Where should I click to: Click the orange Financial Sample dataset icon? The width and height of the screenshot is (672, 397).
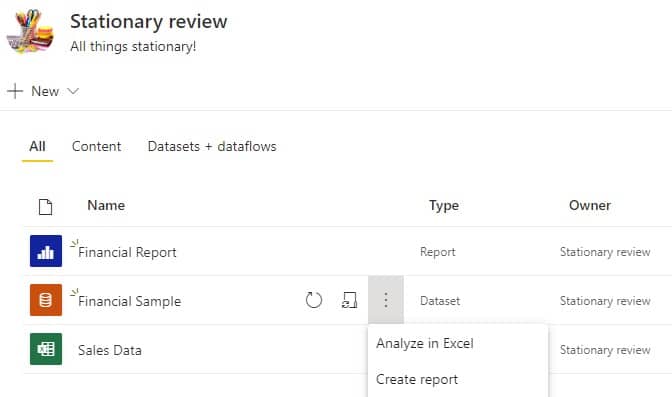46,300
